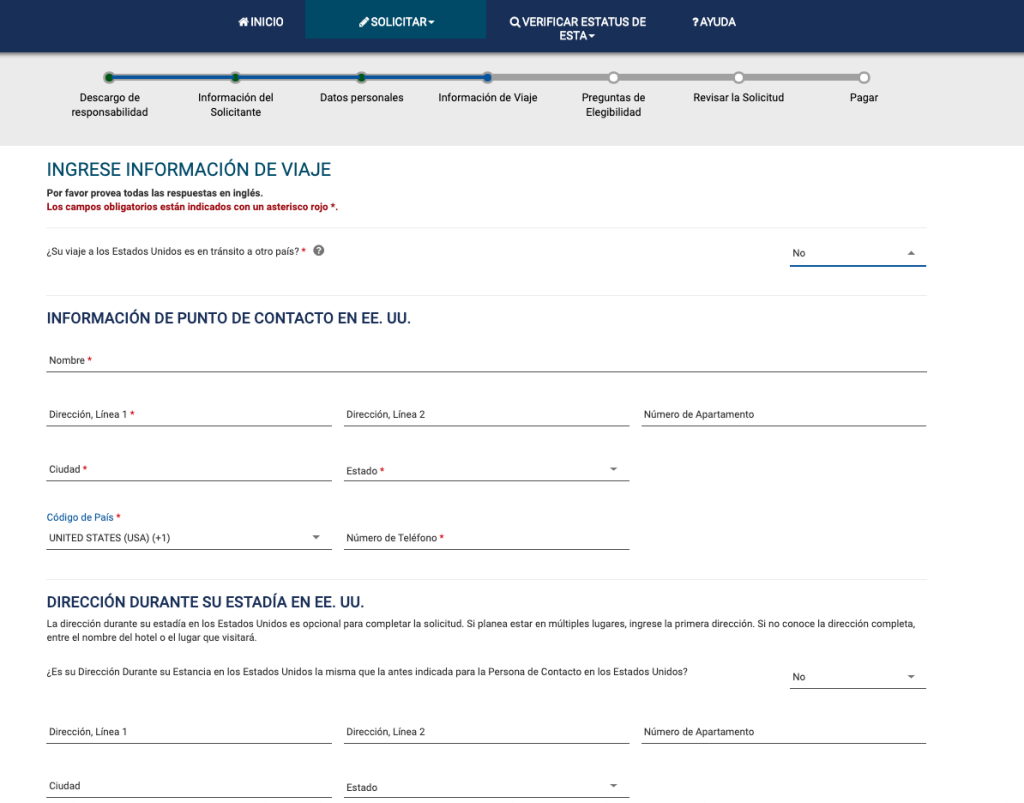Open the help tooltip beside the transit question
Screen dimensions: 1024x803
(319, 251)
